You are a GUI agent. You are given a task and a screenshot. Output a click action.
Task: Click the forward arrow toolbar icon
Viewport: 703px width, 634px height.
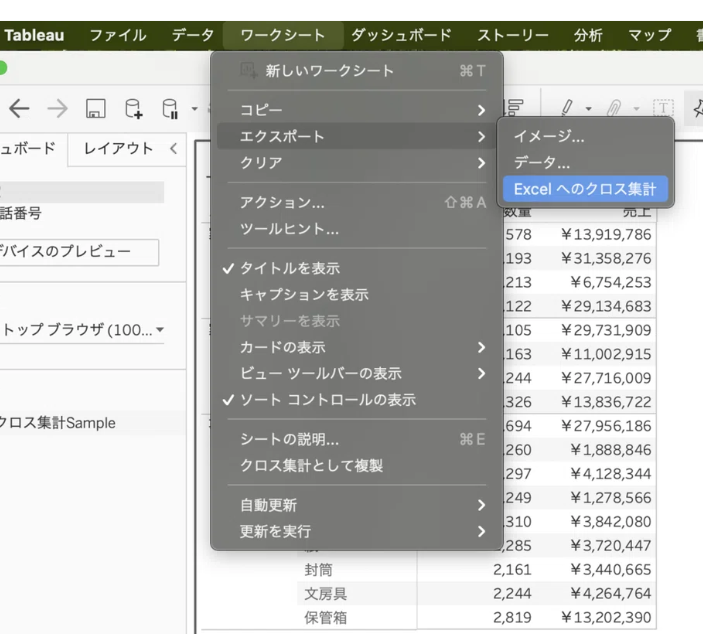coord(57,109)
